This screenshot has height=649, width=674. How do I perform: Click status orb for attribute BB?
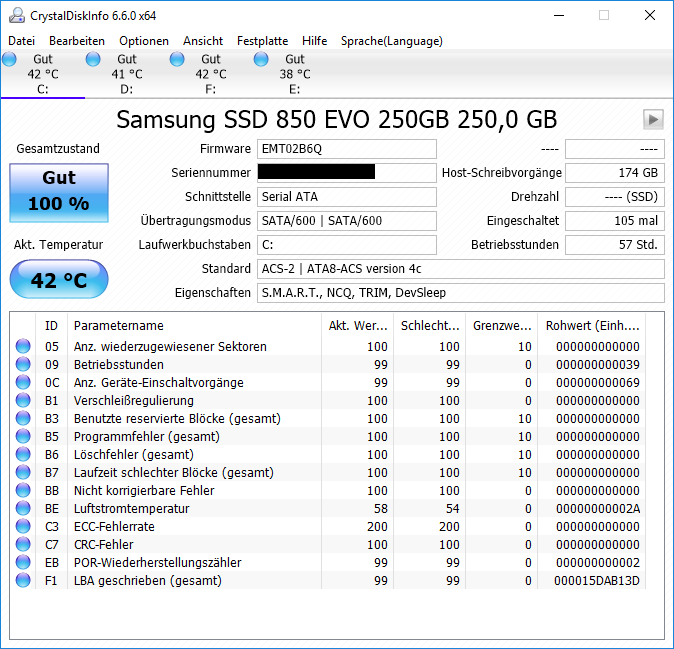point(23,491)
